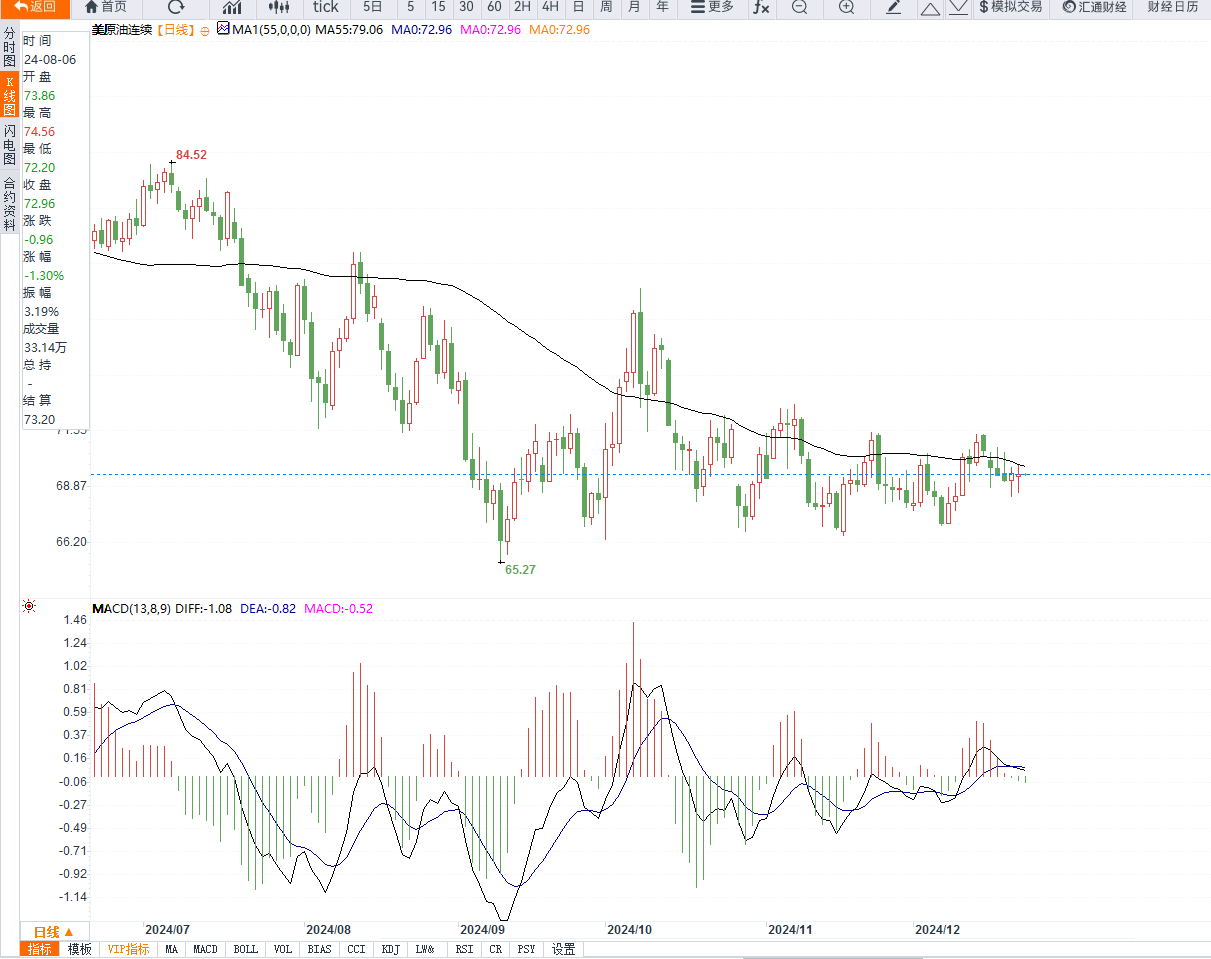
Task: Select the candlestick chart type icon
Action: (x=277, y=7)
